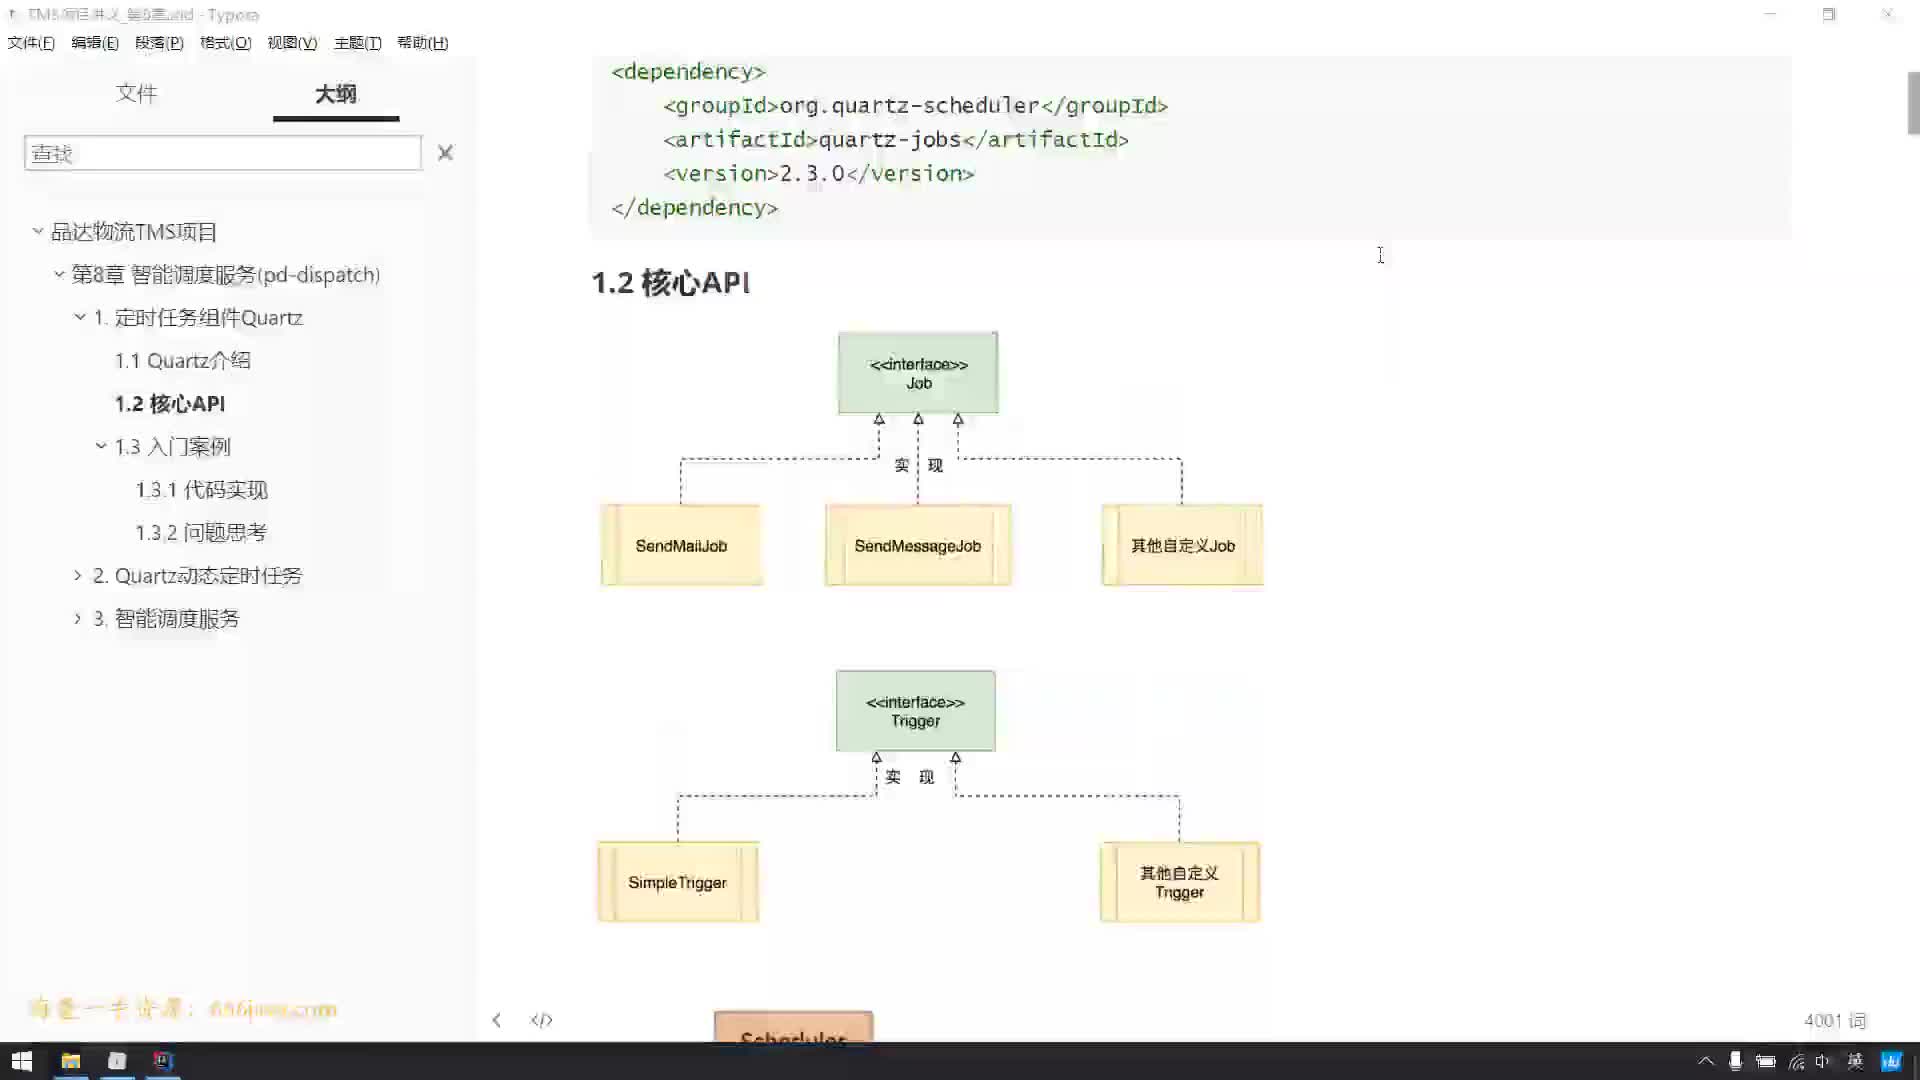The height and width of the screenshot is (1080, 1920).
Task: Click the 其他自定义Job box in diagram
Action: [1182, 545]
